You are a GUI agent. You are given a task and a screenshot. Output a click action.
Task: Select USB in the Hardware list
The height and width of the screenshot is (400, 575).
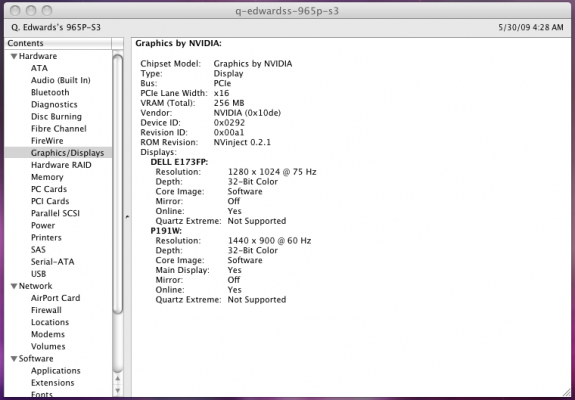point(39,274)
